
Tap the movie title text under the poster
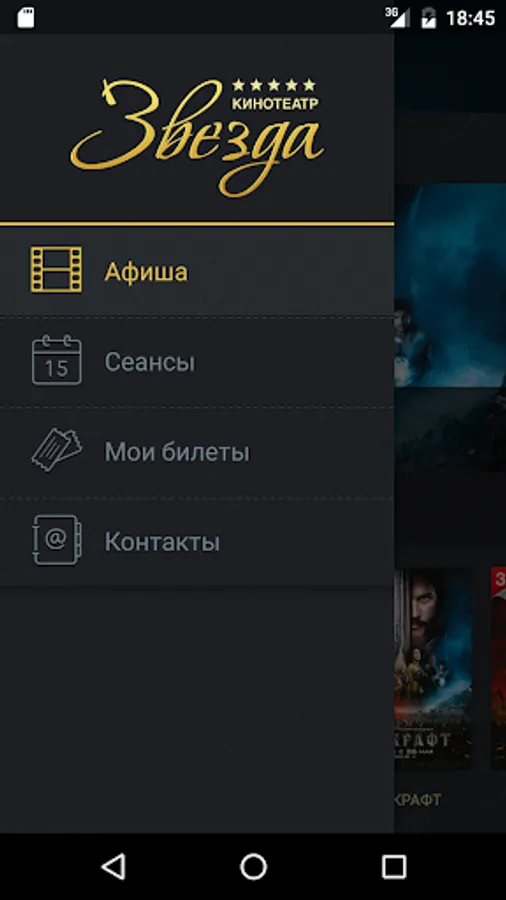coord(418,799)
